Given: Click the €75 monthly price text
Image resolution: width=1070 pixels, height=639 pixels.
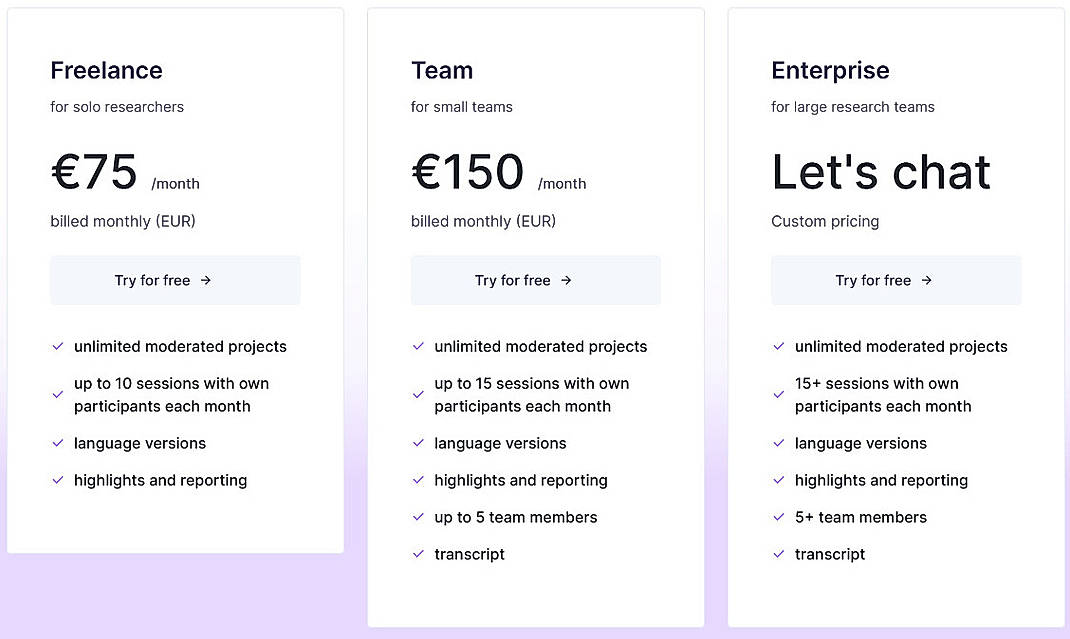Looking at the screenshot, I should click(94, 172).
